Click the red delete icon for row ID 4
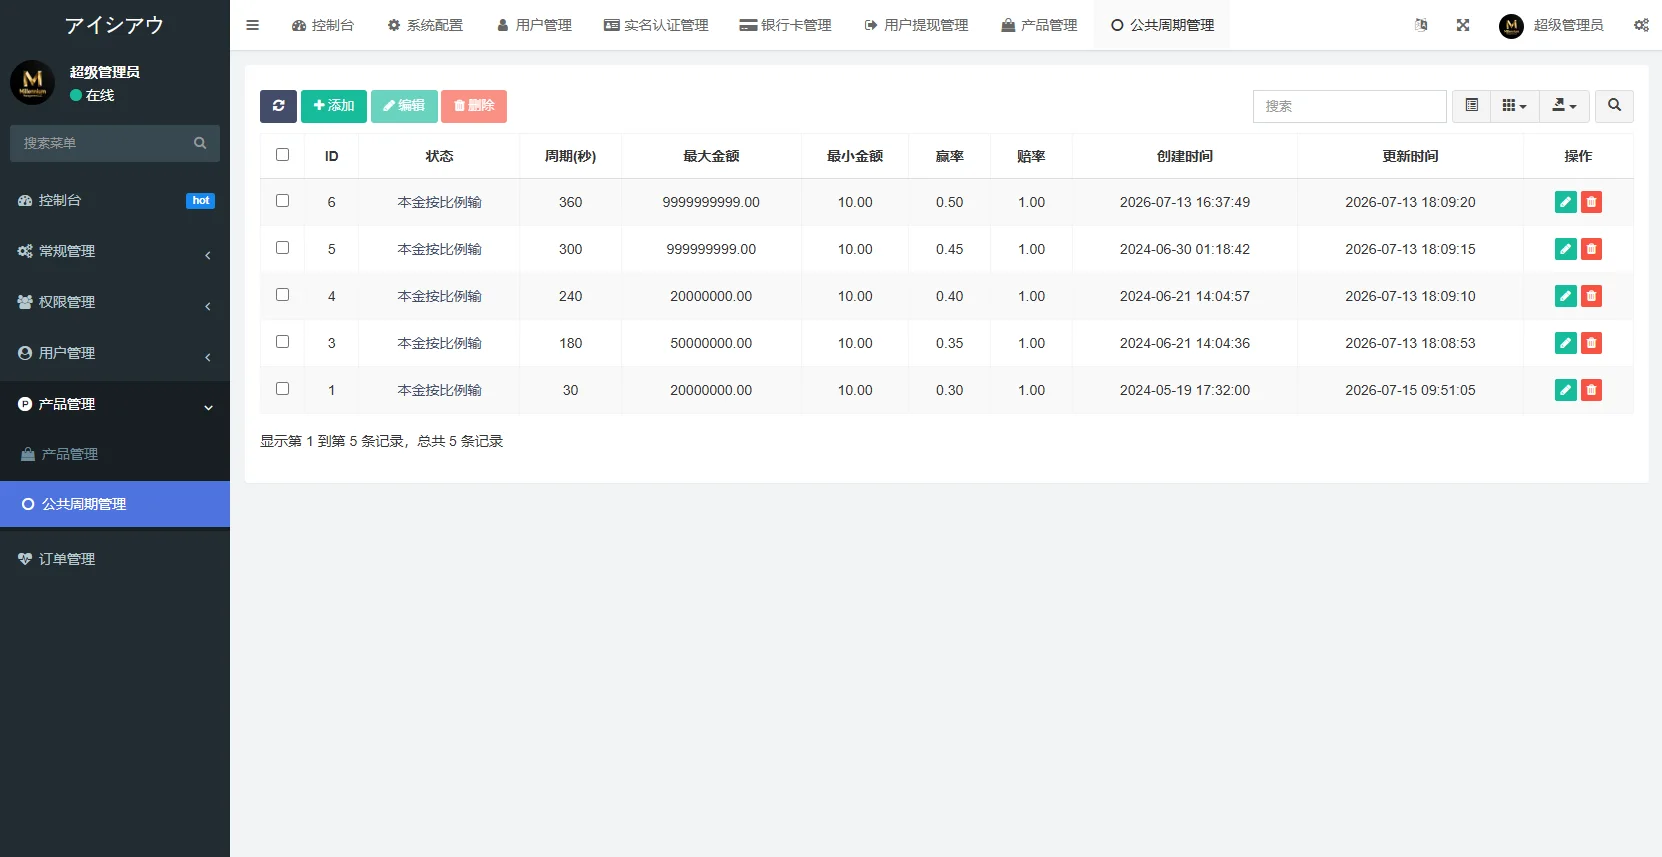The width and height of the screenshot is (1662, 857). [1591, 296]
